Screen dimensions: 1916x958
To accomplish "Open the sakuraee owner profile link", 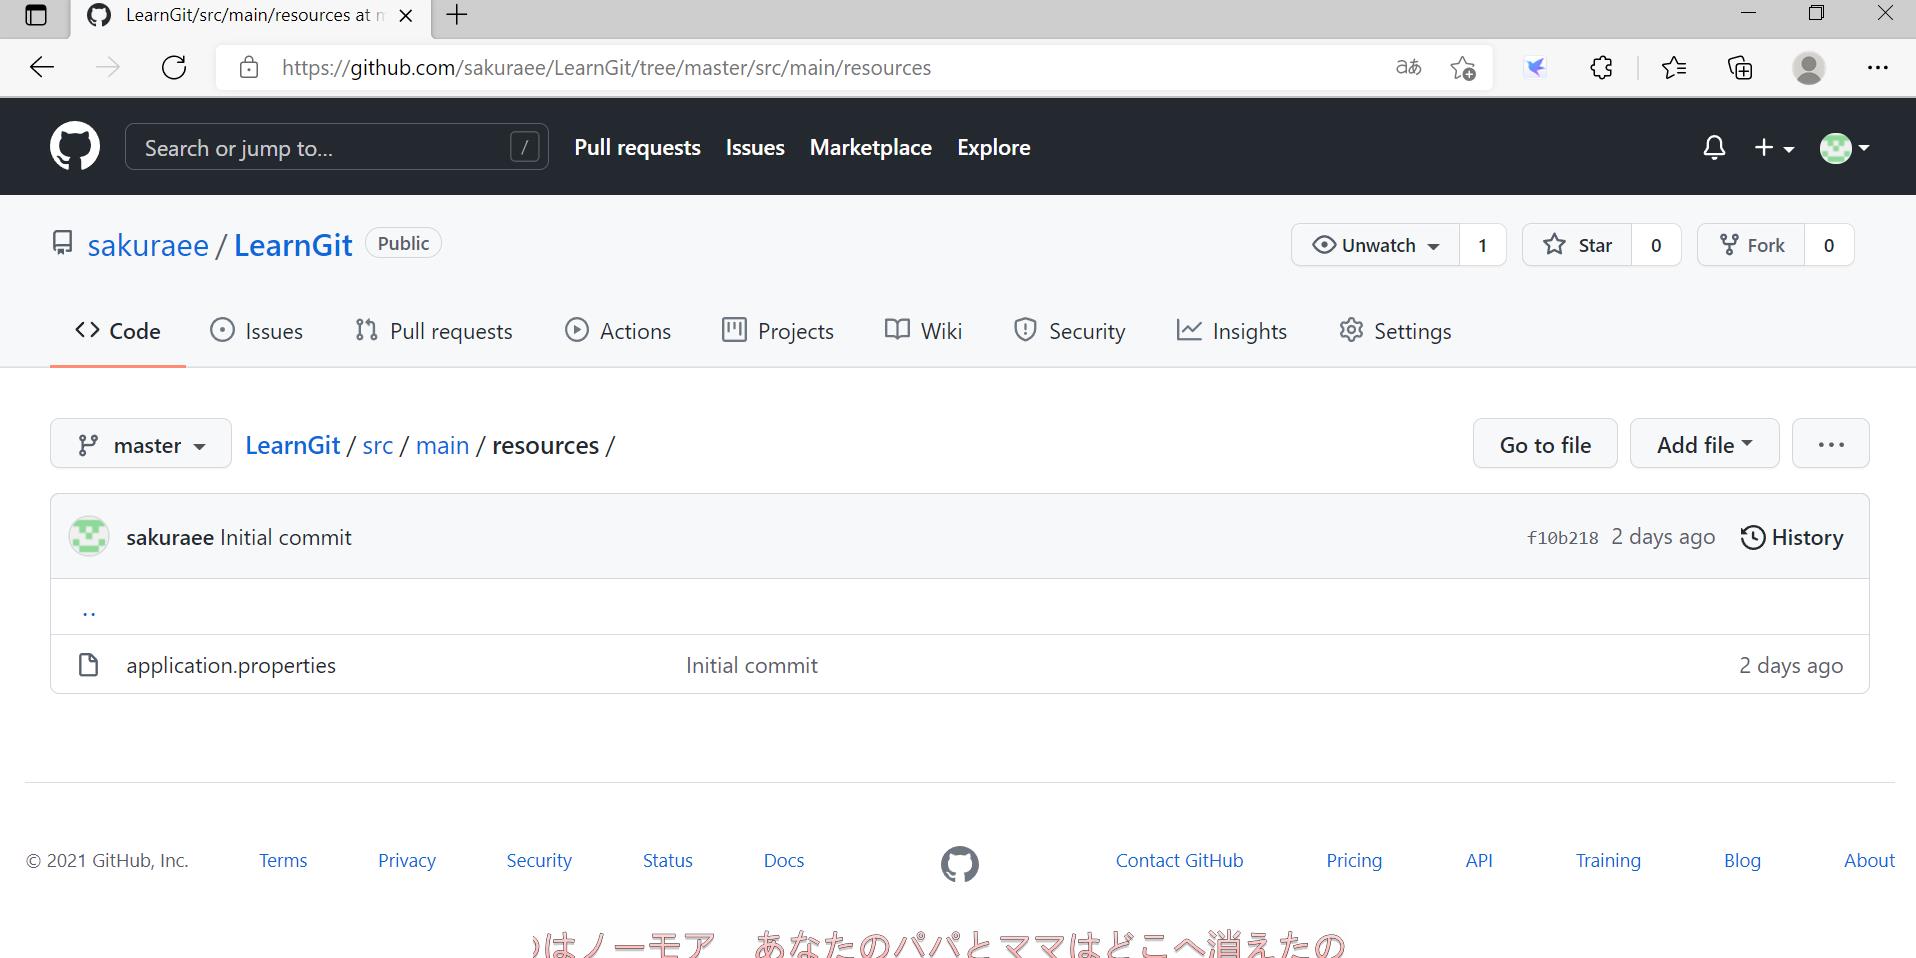I will (148, 245).
